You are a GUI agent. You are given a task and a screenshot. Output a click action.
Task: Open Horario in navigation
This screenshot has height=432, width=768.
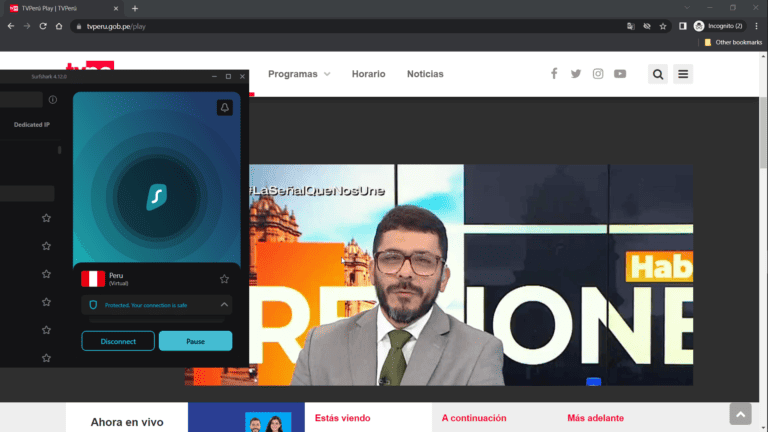point(368,74)
